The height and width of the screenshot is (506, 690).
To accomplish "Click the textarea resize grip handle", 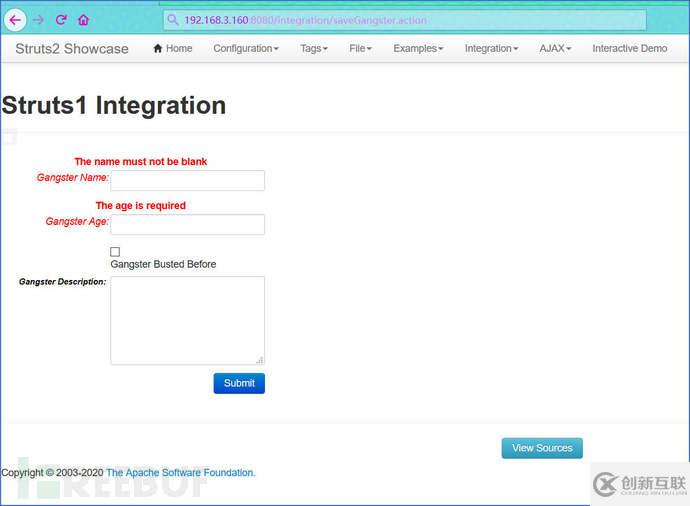I will pos(260,360).
